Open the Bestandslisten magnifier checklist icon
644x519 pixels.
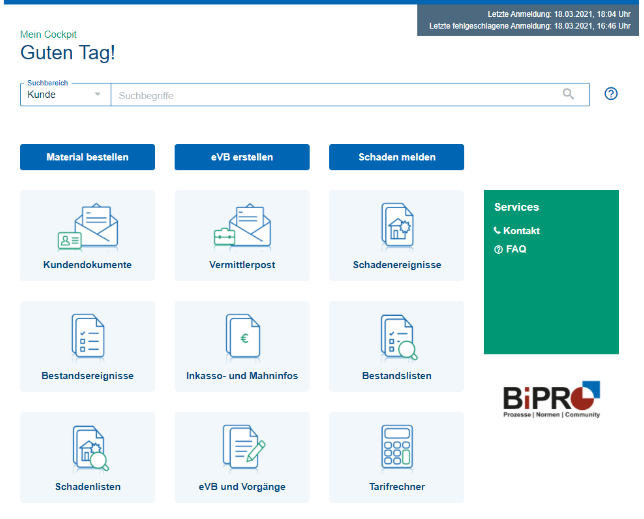pos(396,337)
